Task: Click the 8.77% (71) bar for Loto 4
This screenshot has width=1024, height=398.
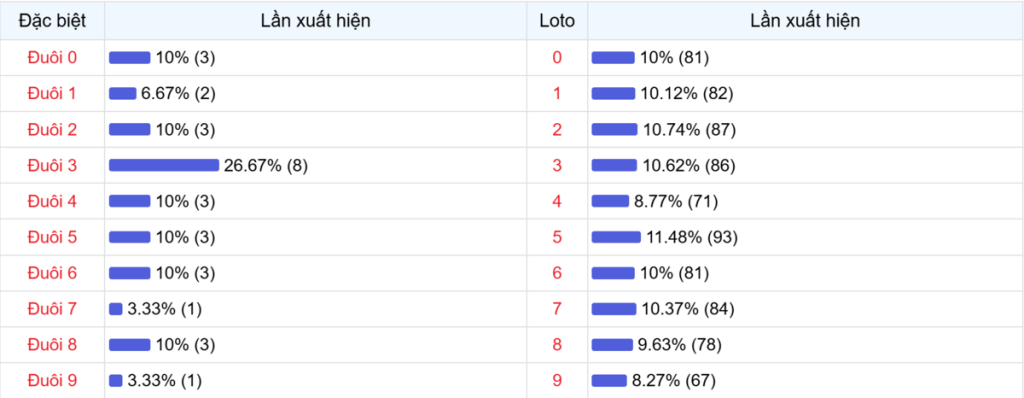Action: pos(610,201)
